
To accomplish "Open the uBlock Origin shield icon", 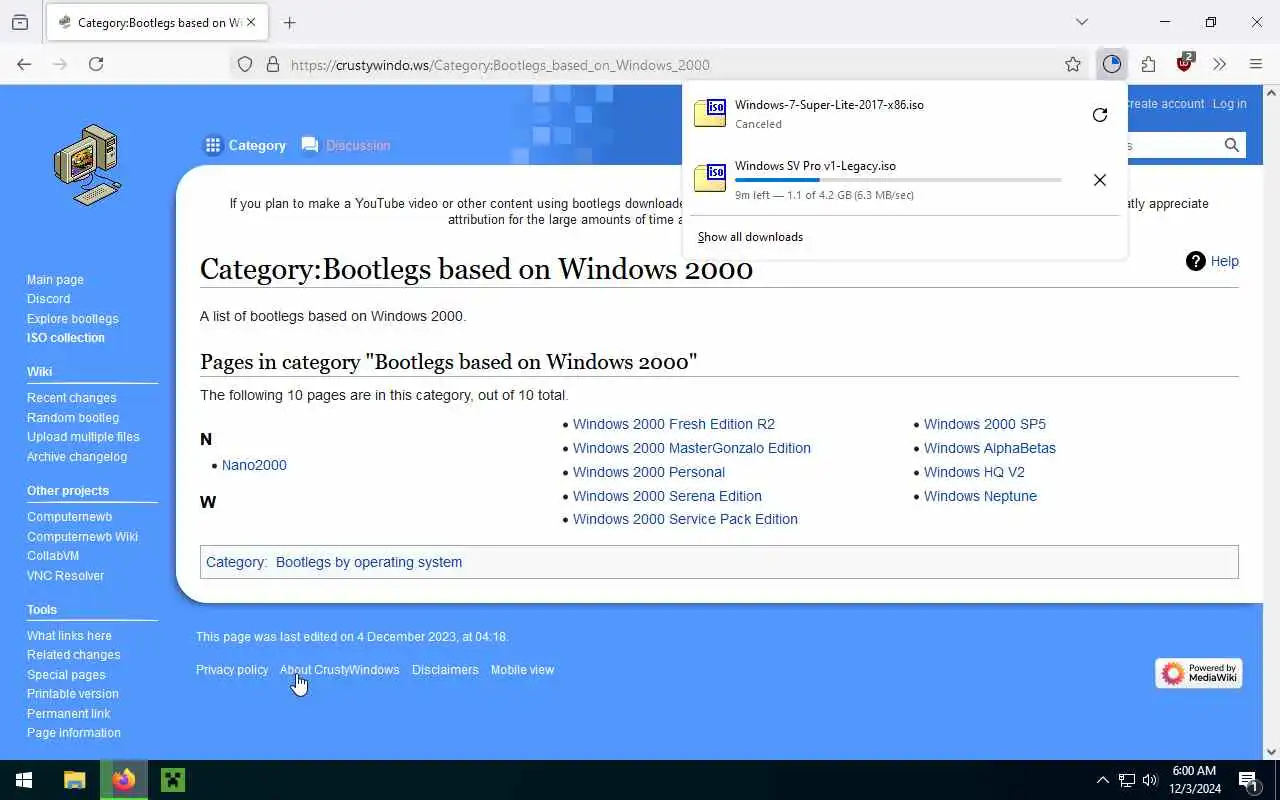I will (1185, 63).
